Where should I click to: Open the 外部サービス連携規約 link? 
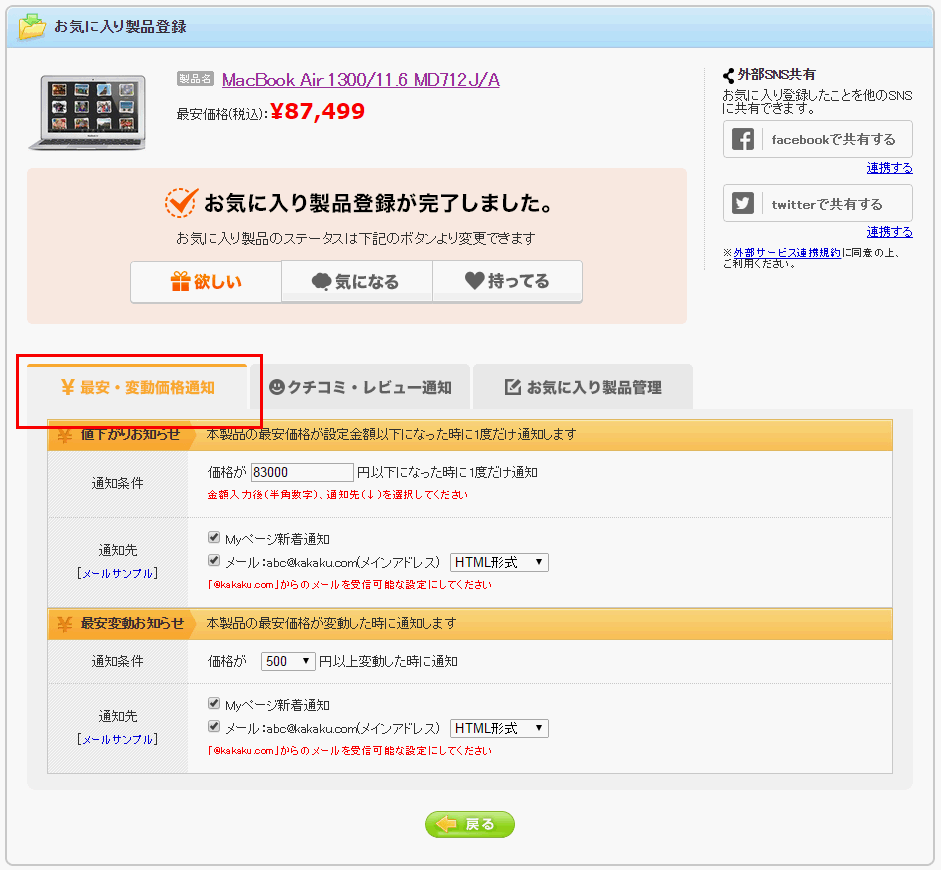click(787, 253)
